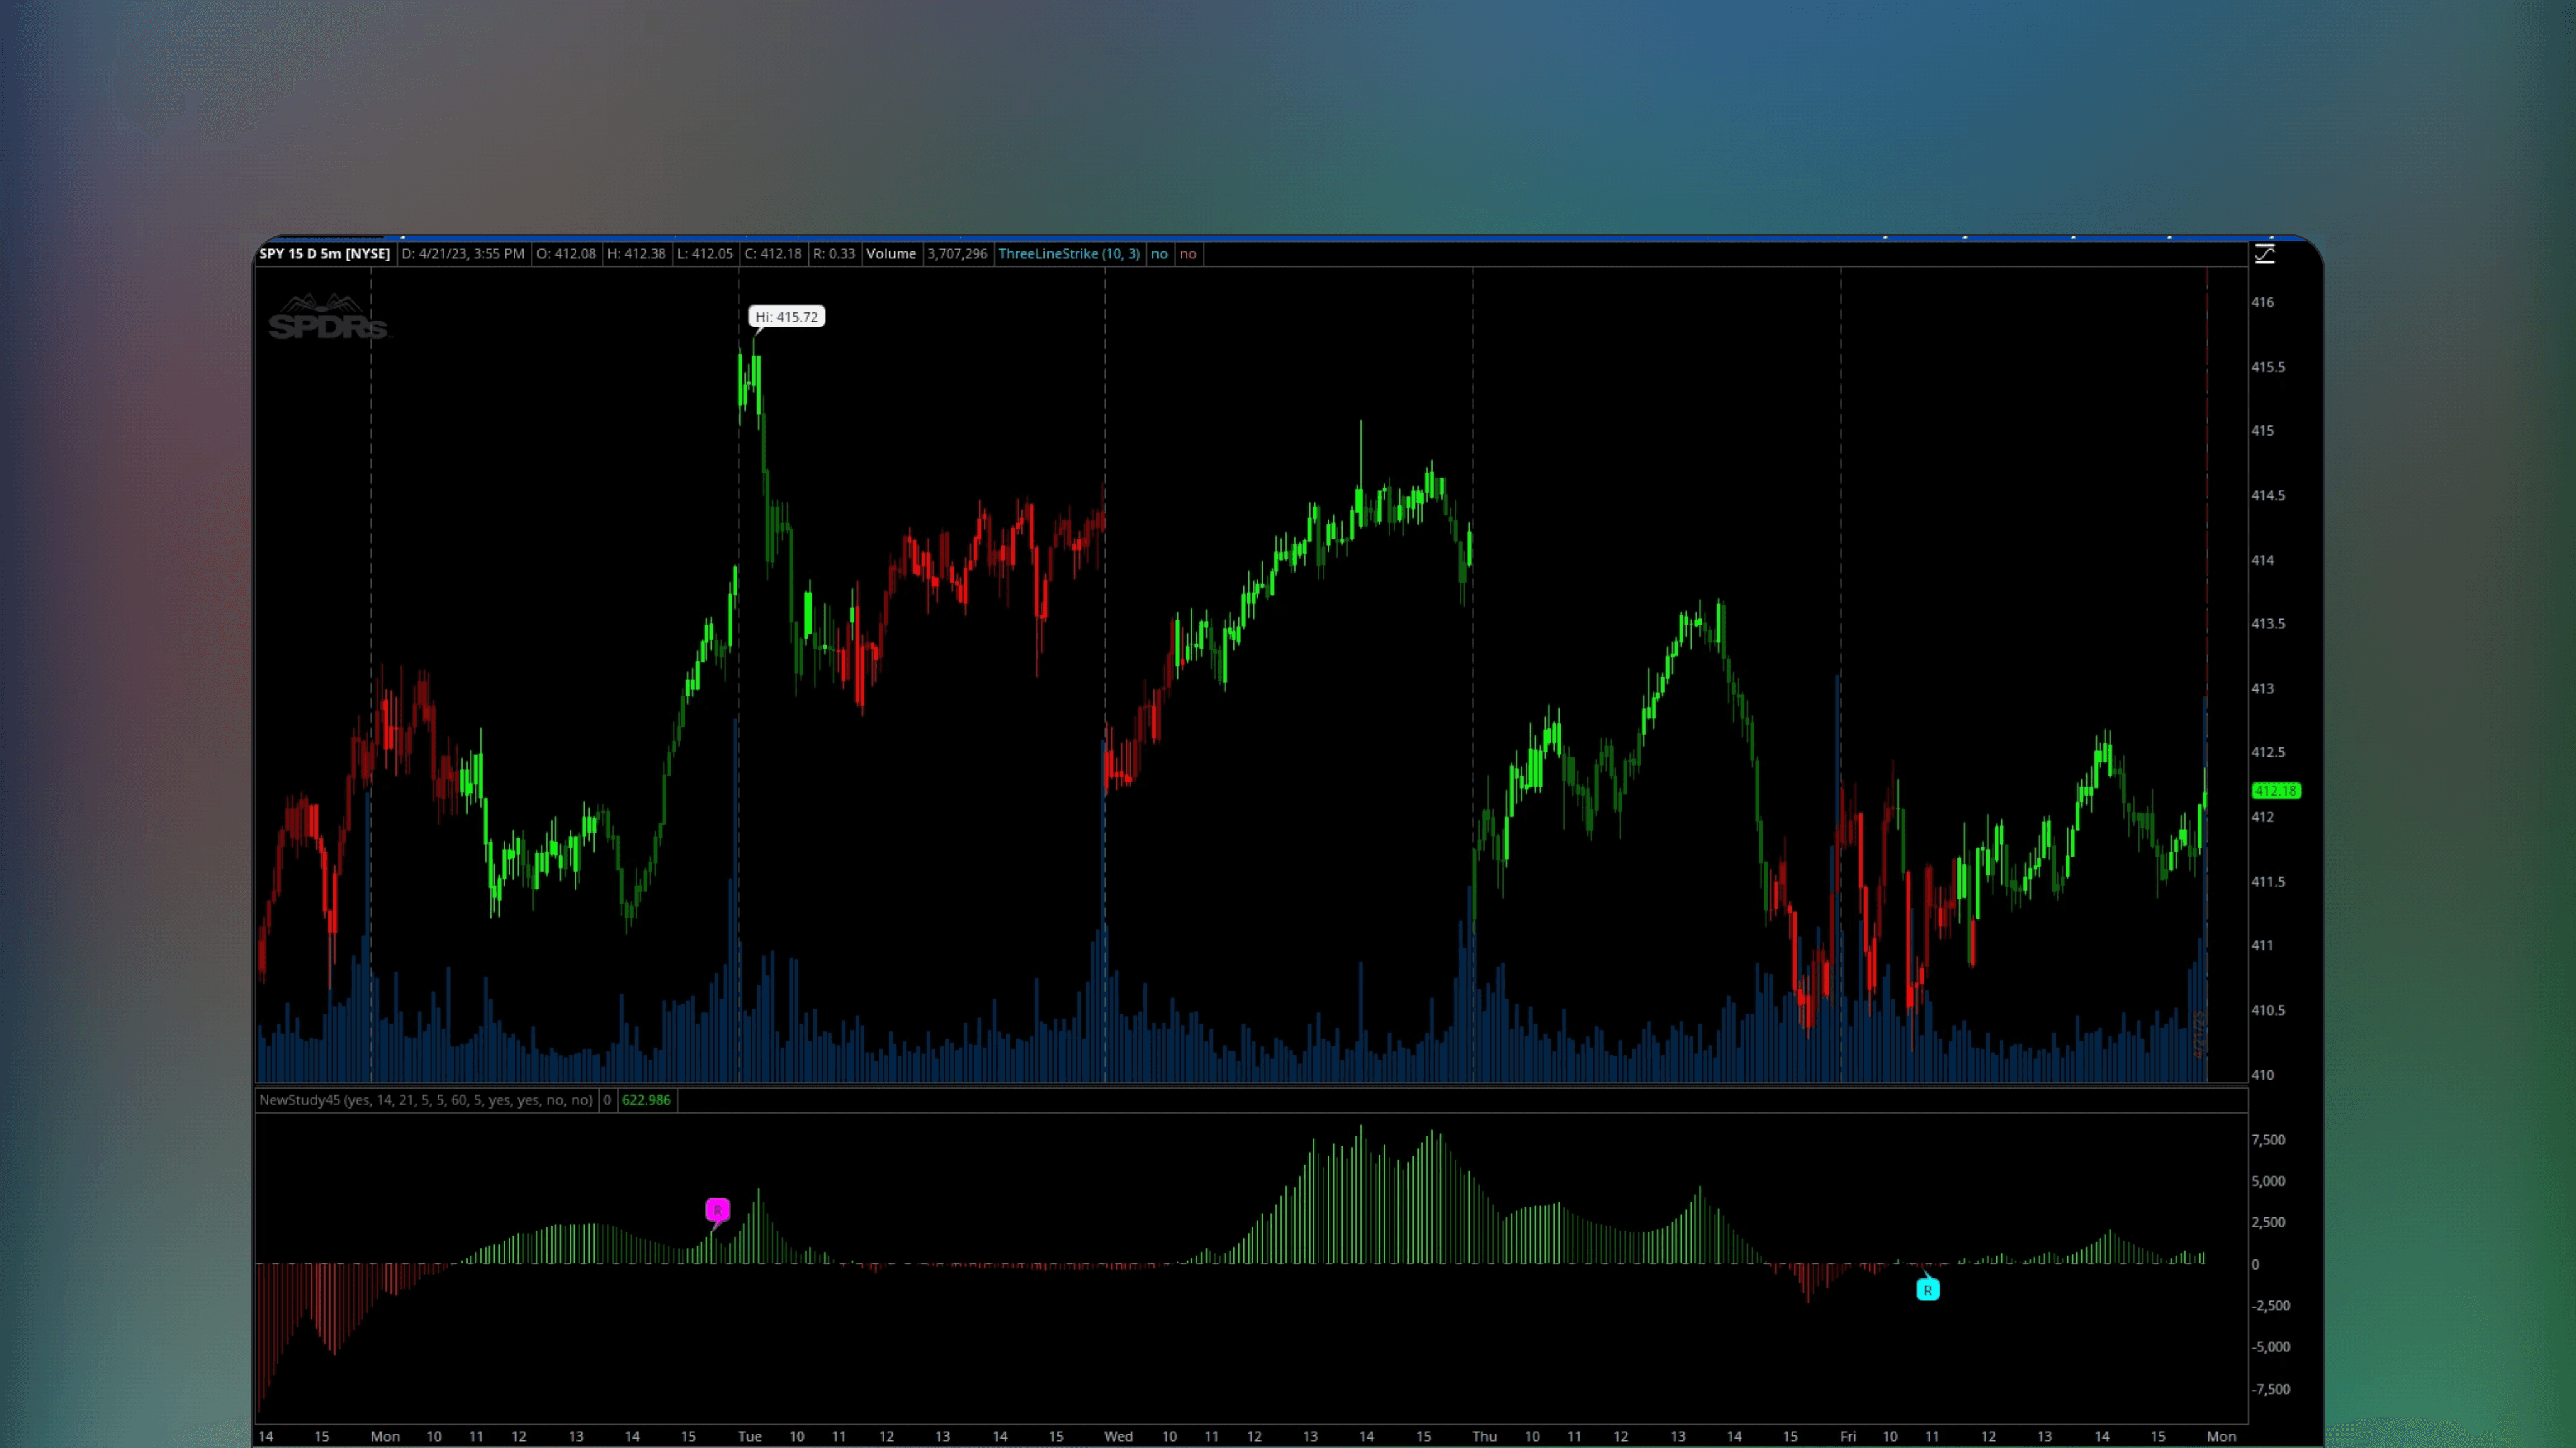Viewport: 2576px width, 1448px height.
Task: Click the cyan R signal bubble
Action: (1928, 1290)
